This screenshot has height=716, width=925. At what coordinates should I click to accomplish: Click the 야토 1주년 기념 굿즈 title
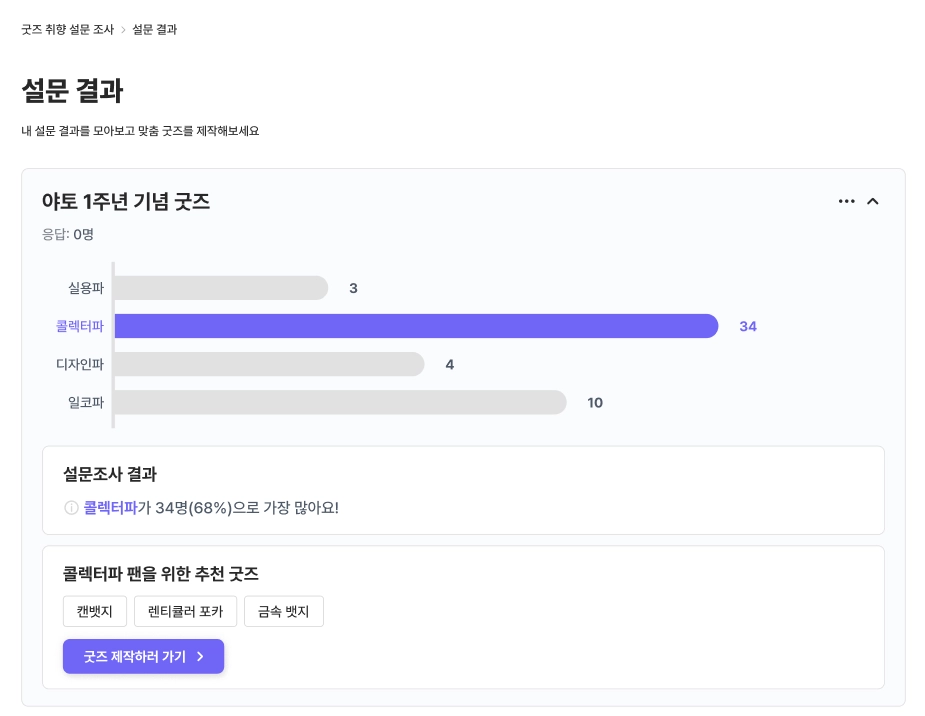tap(126, 201)
